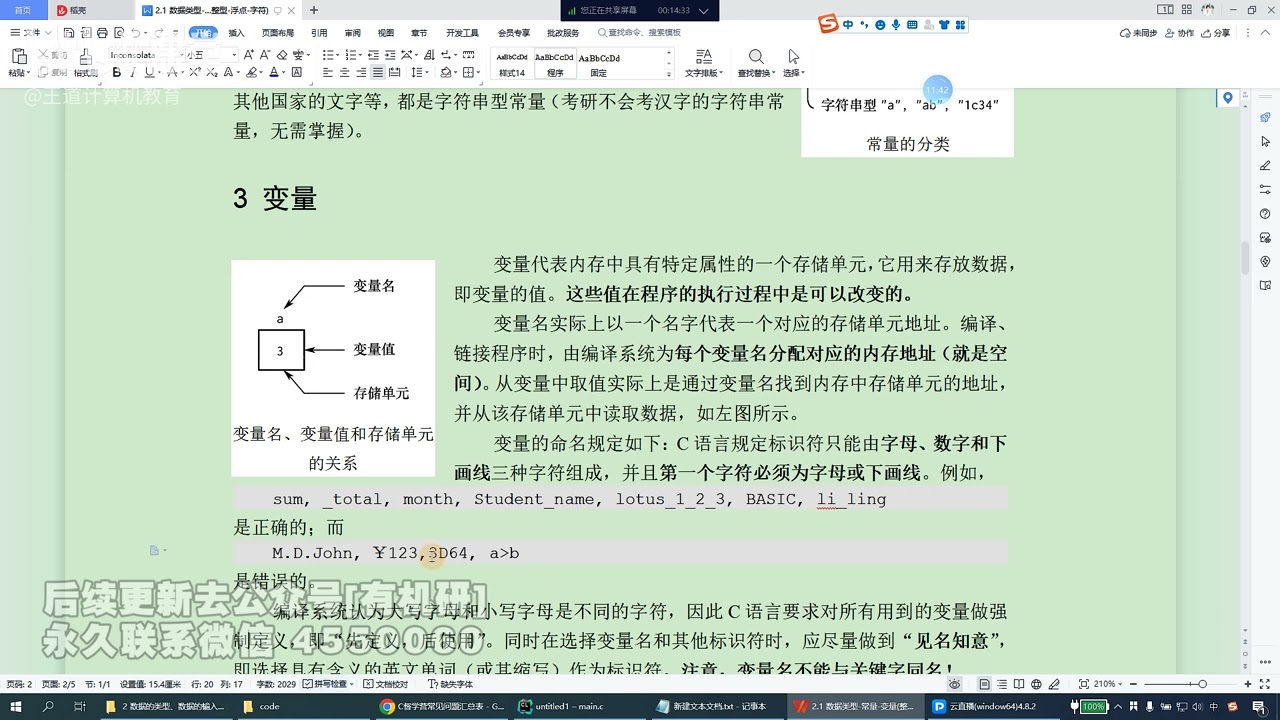Open 选择 dropdown
The width and height of the screenshot is (1280, 720).
point(793,63)
